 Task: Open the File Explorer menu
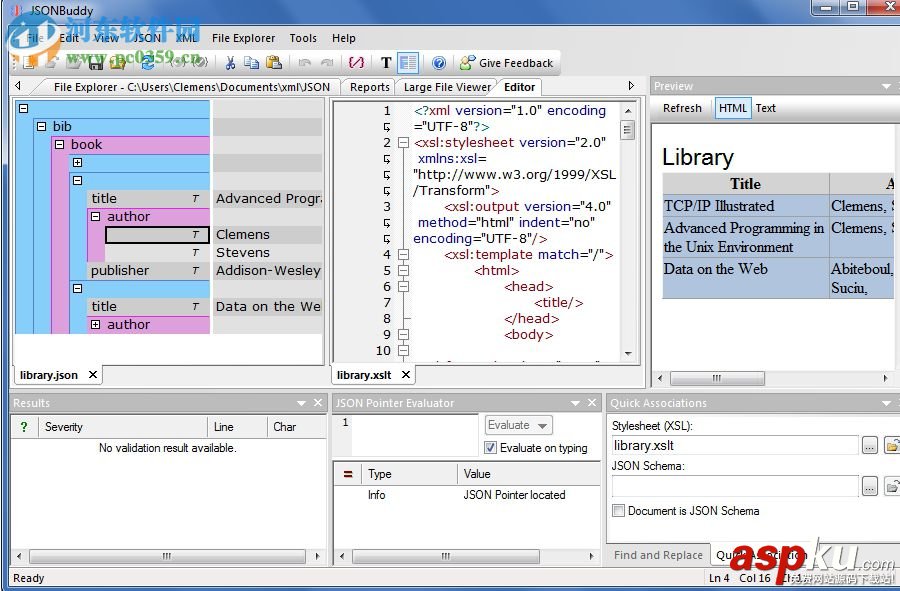click(243, 38)
